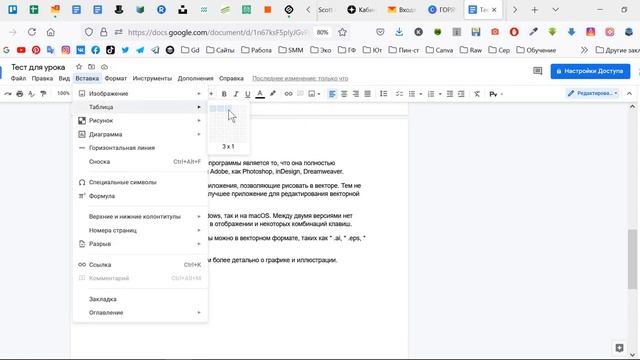Image resolution: width=640 pixels, height=360 pixels.
Task: Align text to the right
Action: pyautogui.click(x=356, y=94)
